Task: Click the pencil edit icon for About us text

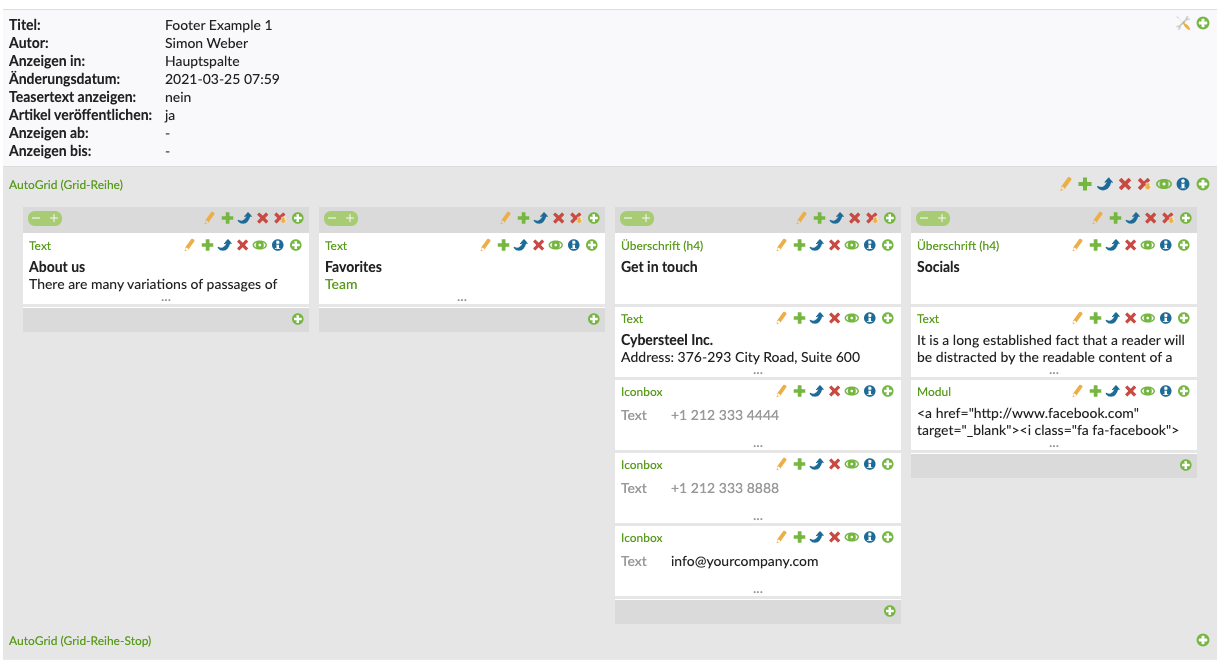Action: tap(190, 245)
